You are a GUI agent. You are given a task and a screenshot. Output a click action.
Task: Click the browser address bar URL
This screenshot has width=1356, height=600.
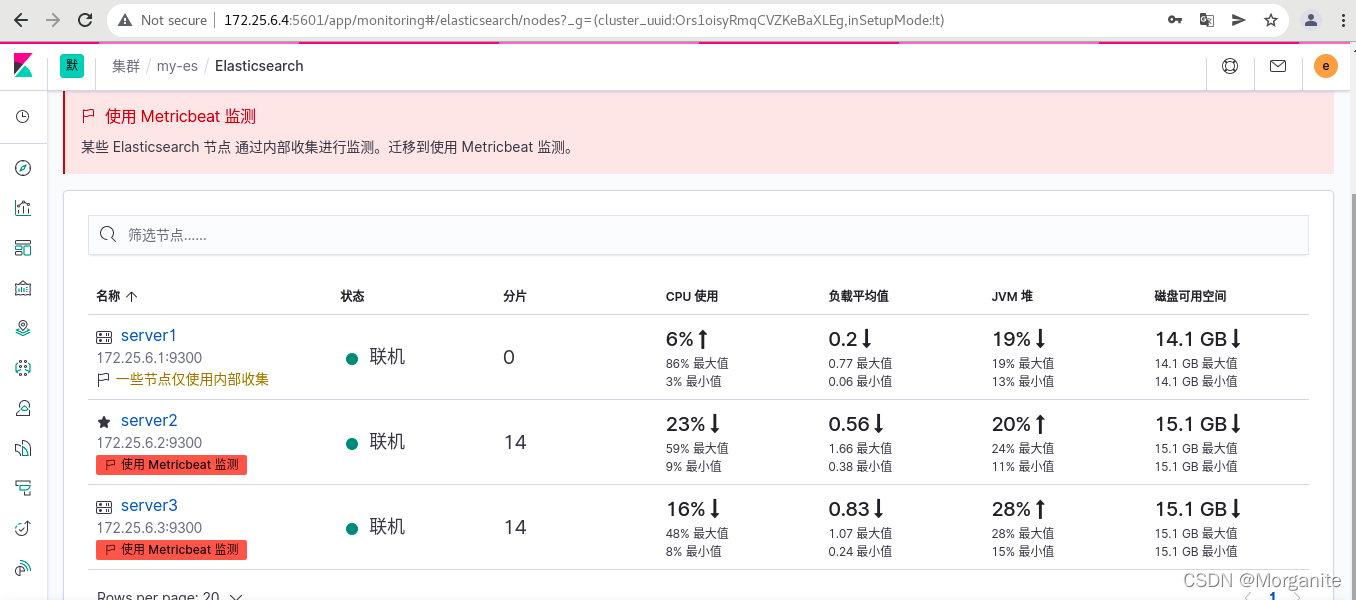(x=584, y=20)
